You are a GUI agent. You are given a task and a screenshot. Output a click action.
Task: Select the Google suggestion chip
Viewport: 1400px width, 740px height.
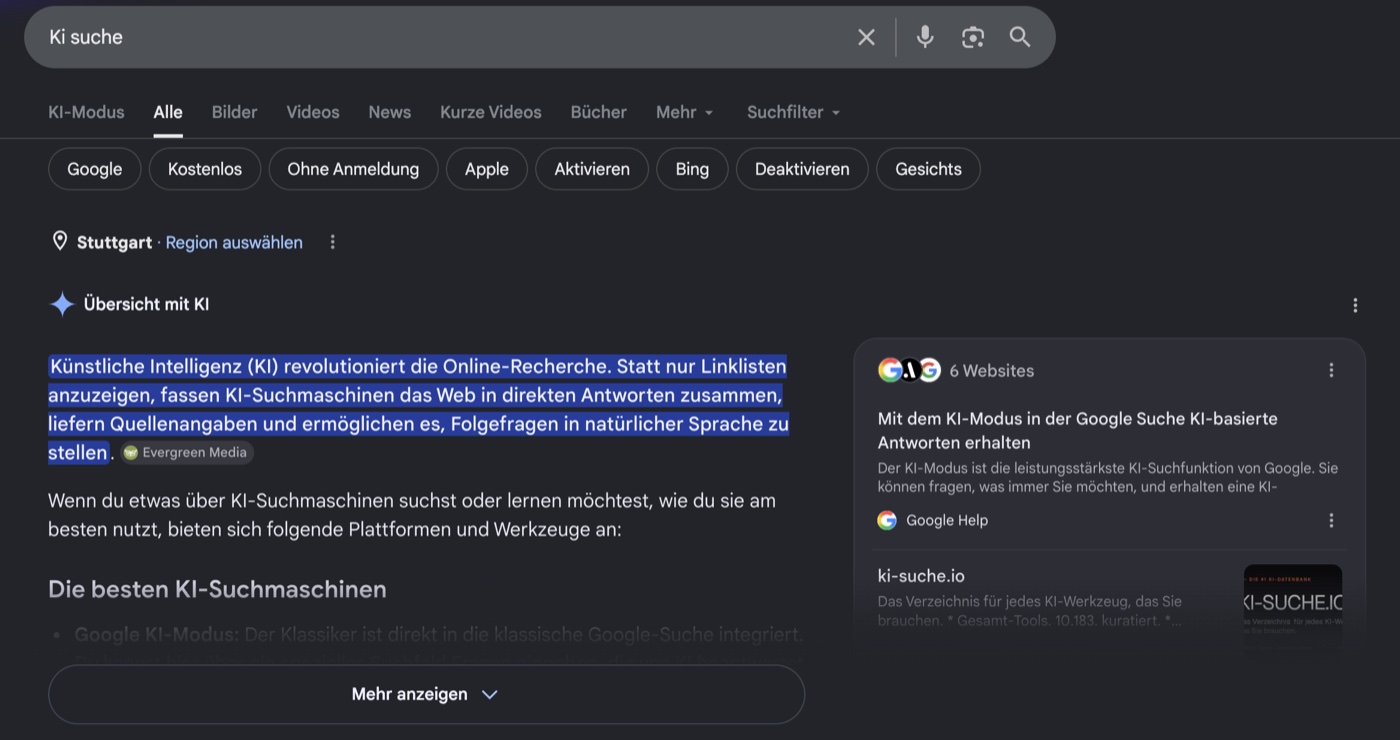[x=95, y=169]
